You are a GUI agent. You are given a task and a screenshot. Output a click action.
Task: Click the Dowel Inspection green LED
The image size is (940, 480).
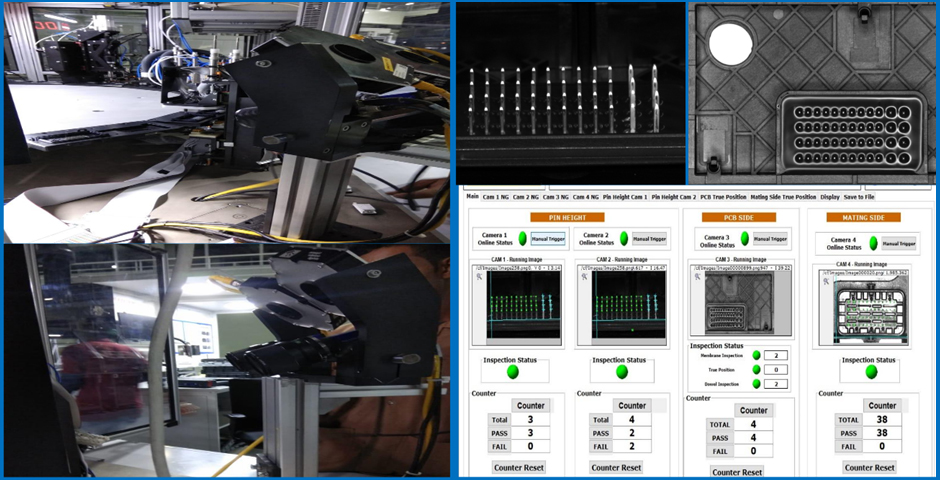click(757, 384)
